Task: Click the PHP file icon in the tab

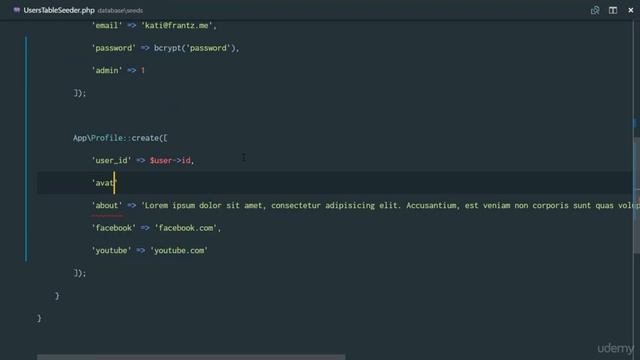Action: [17, 10]
